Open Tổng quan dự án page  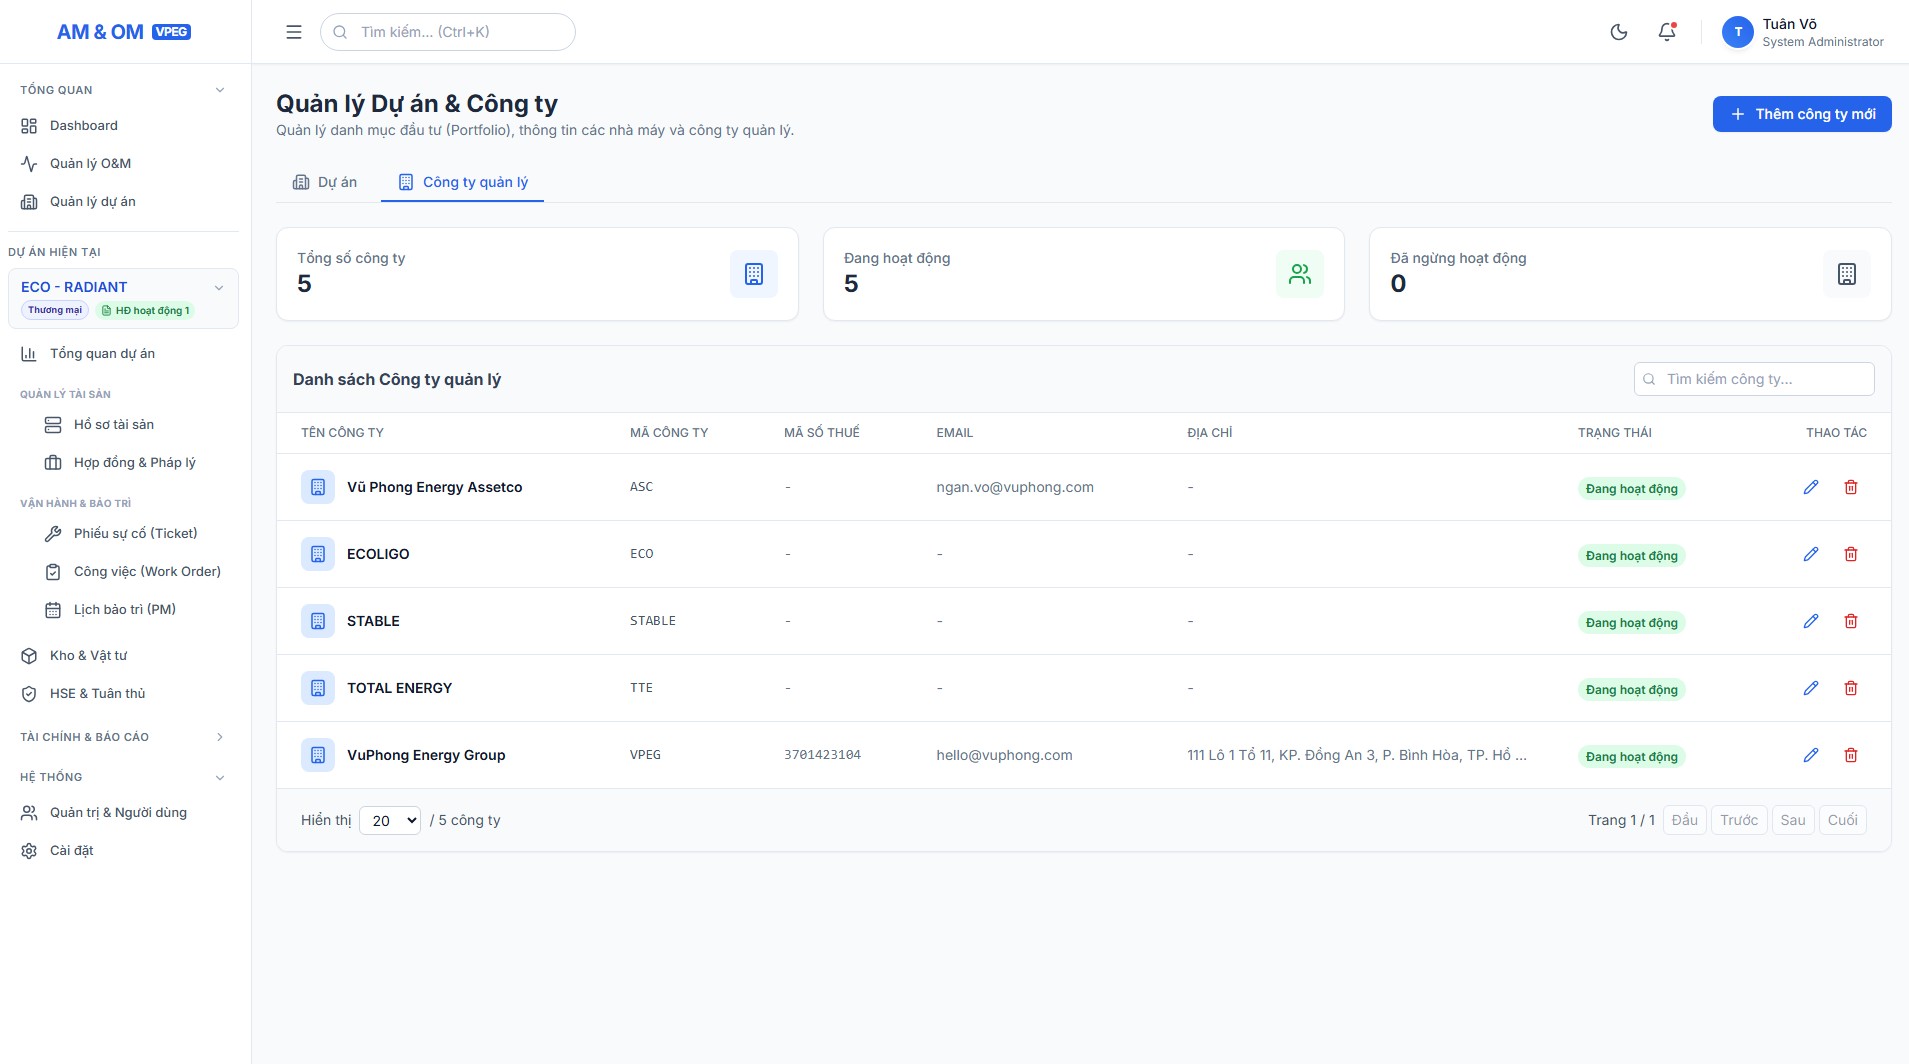click(125, 354)
